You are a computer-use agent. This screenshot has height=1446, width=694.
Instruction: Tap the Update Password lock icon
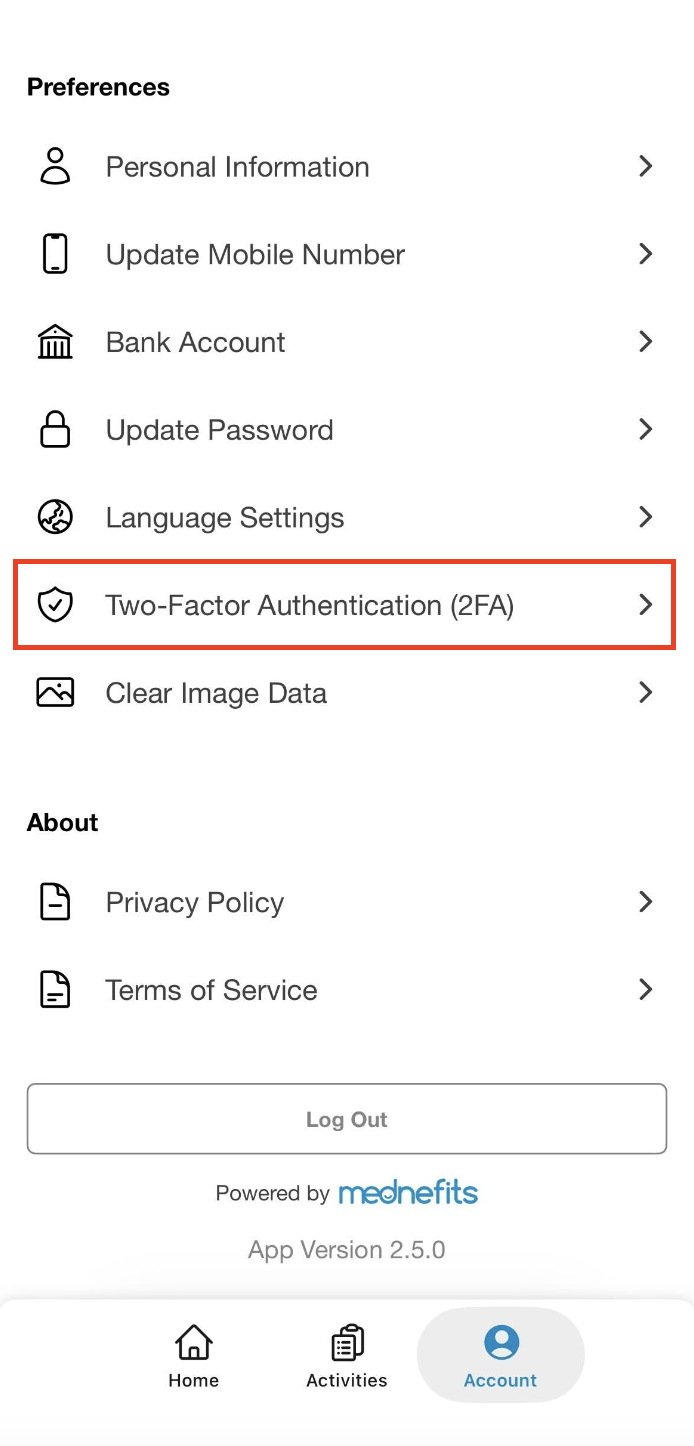[55, 430]
